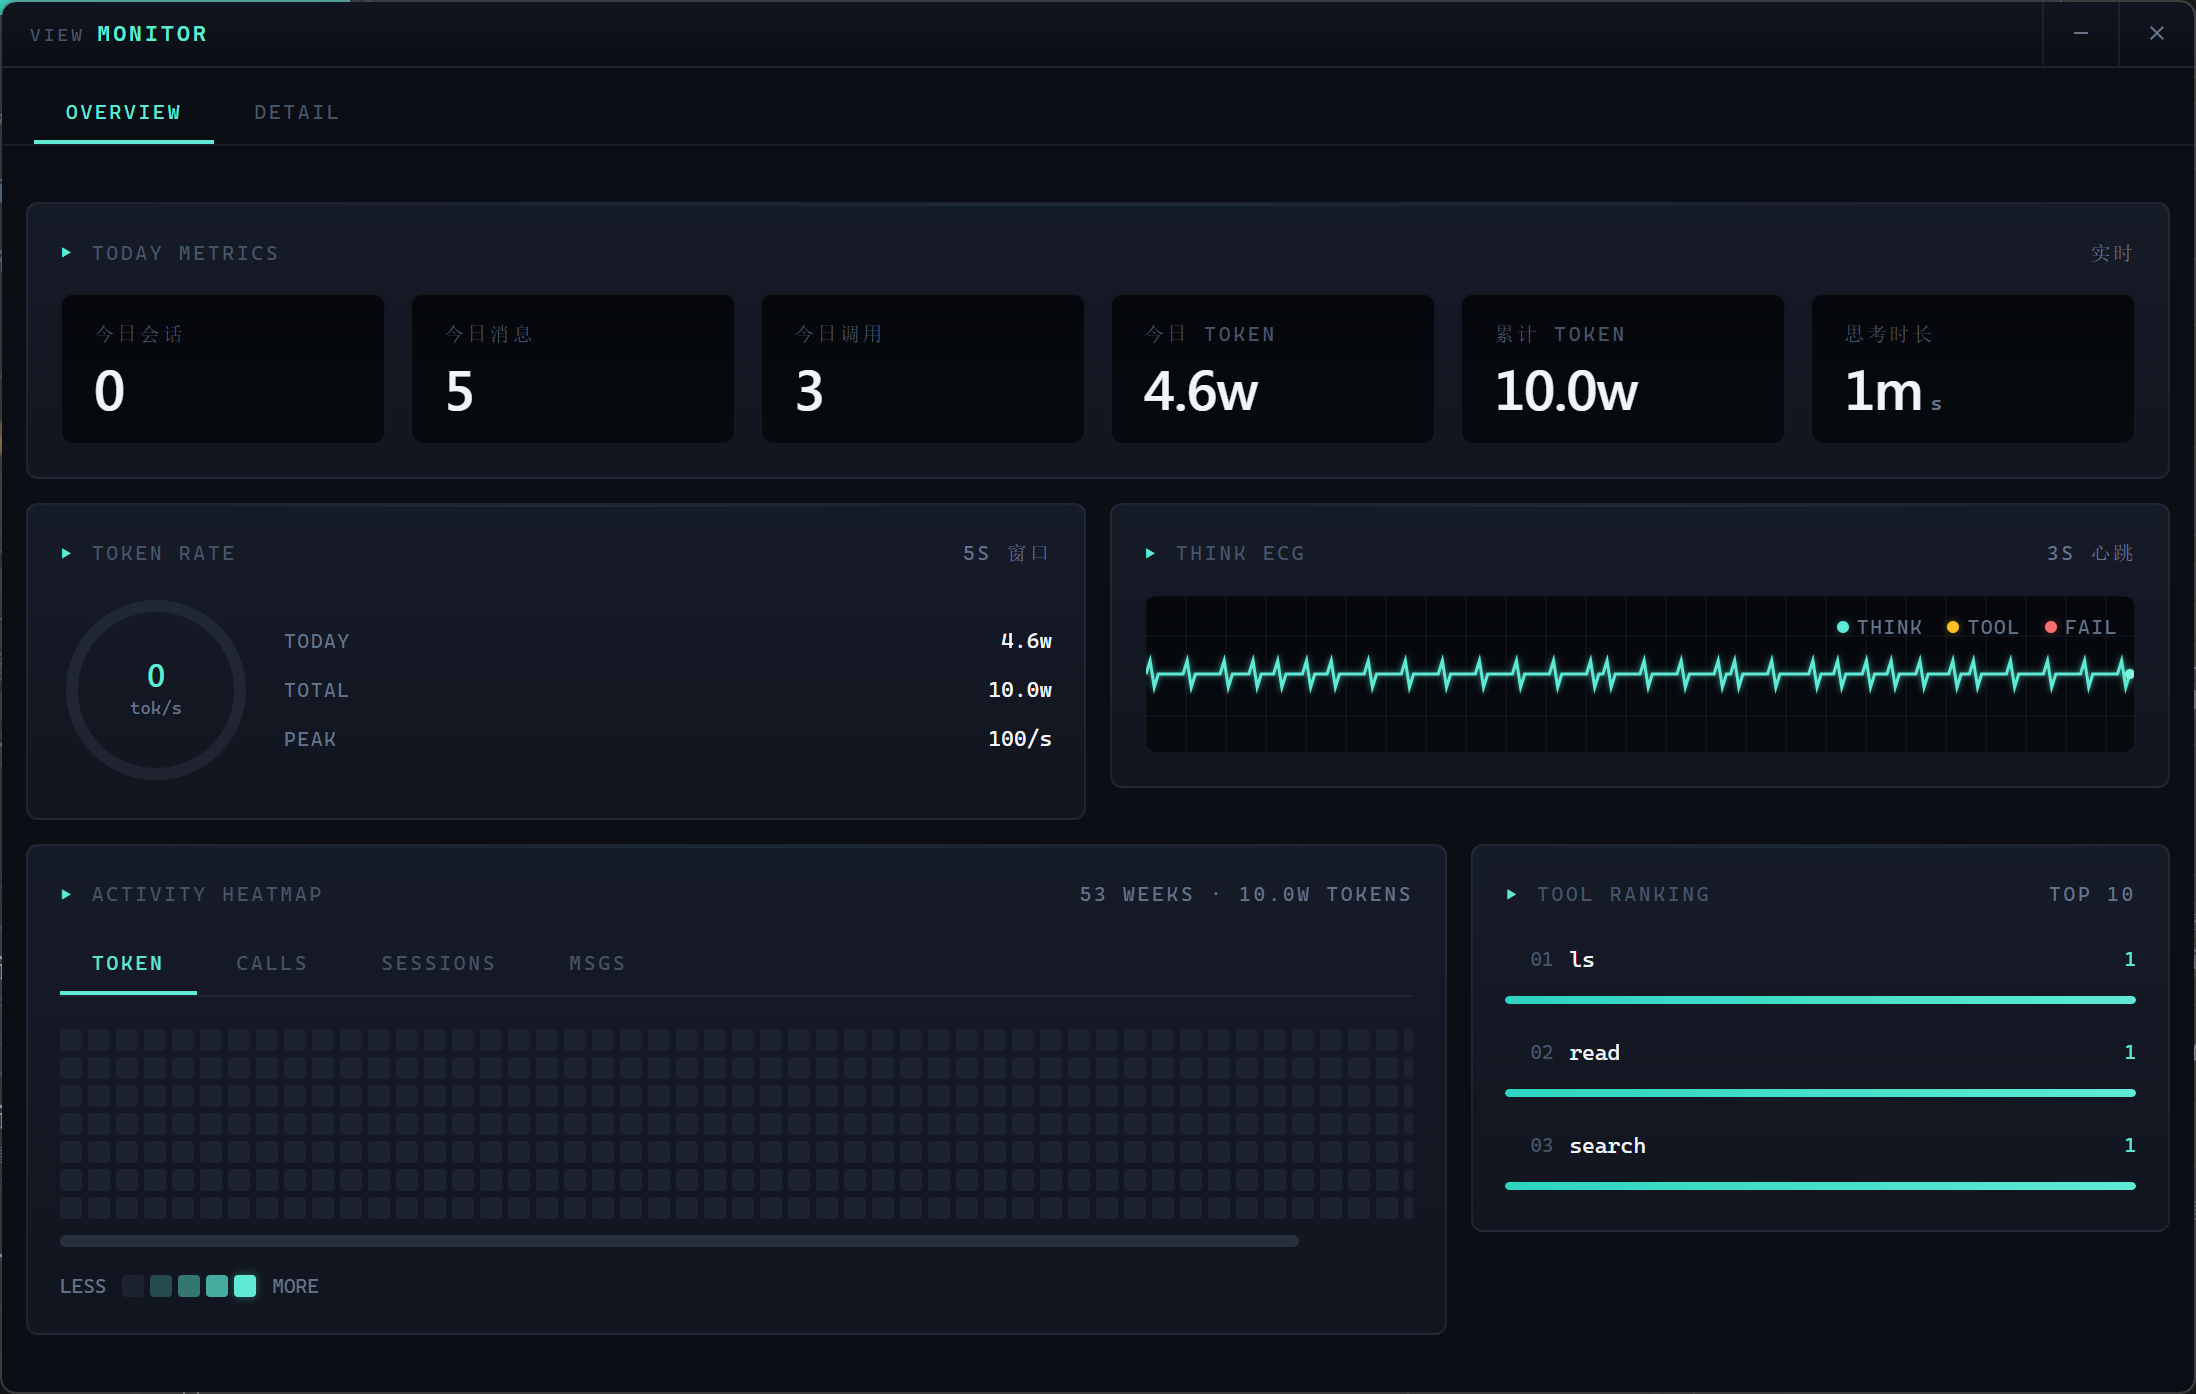Click the THINK ECG triangle icon

[x=1150, y=553]
